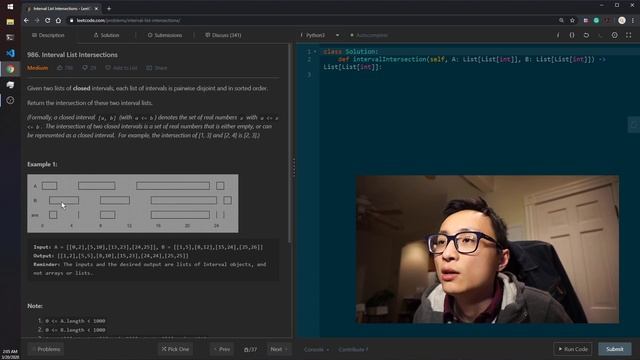Expand the Console panel
The width and height of the screenshot is (640, 360).
(x=316, y=349)
